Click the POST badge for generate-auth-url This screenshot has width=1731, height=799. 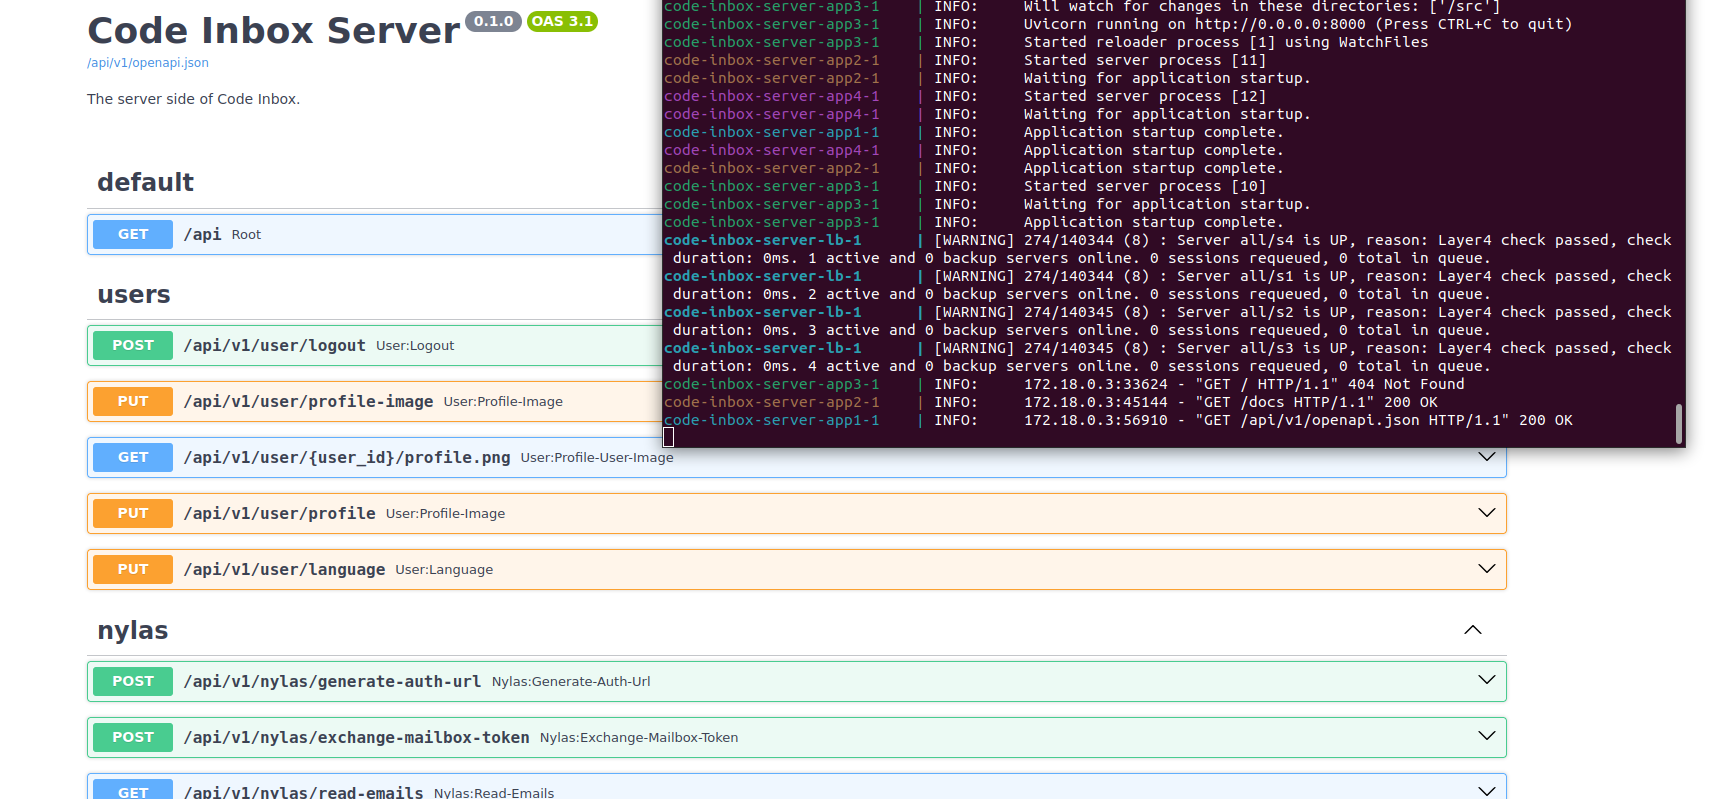coord(133,681)
